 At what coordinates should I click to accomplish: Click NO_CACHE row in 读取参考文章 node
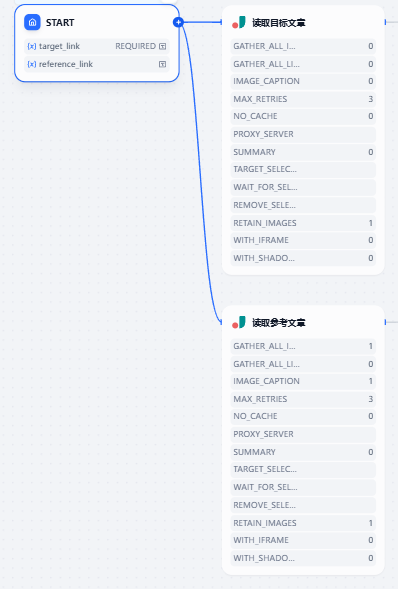tap(303, 416)
